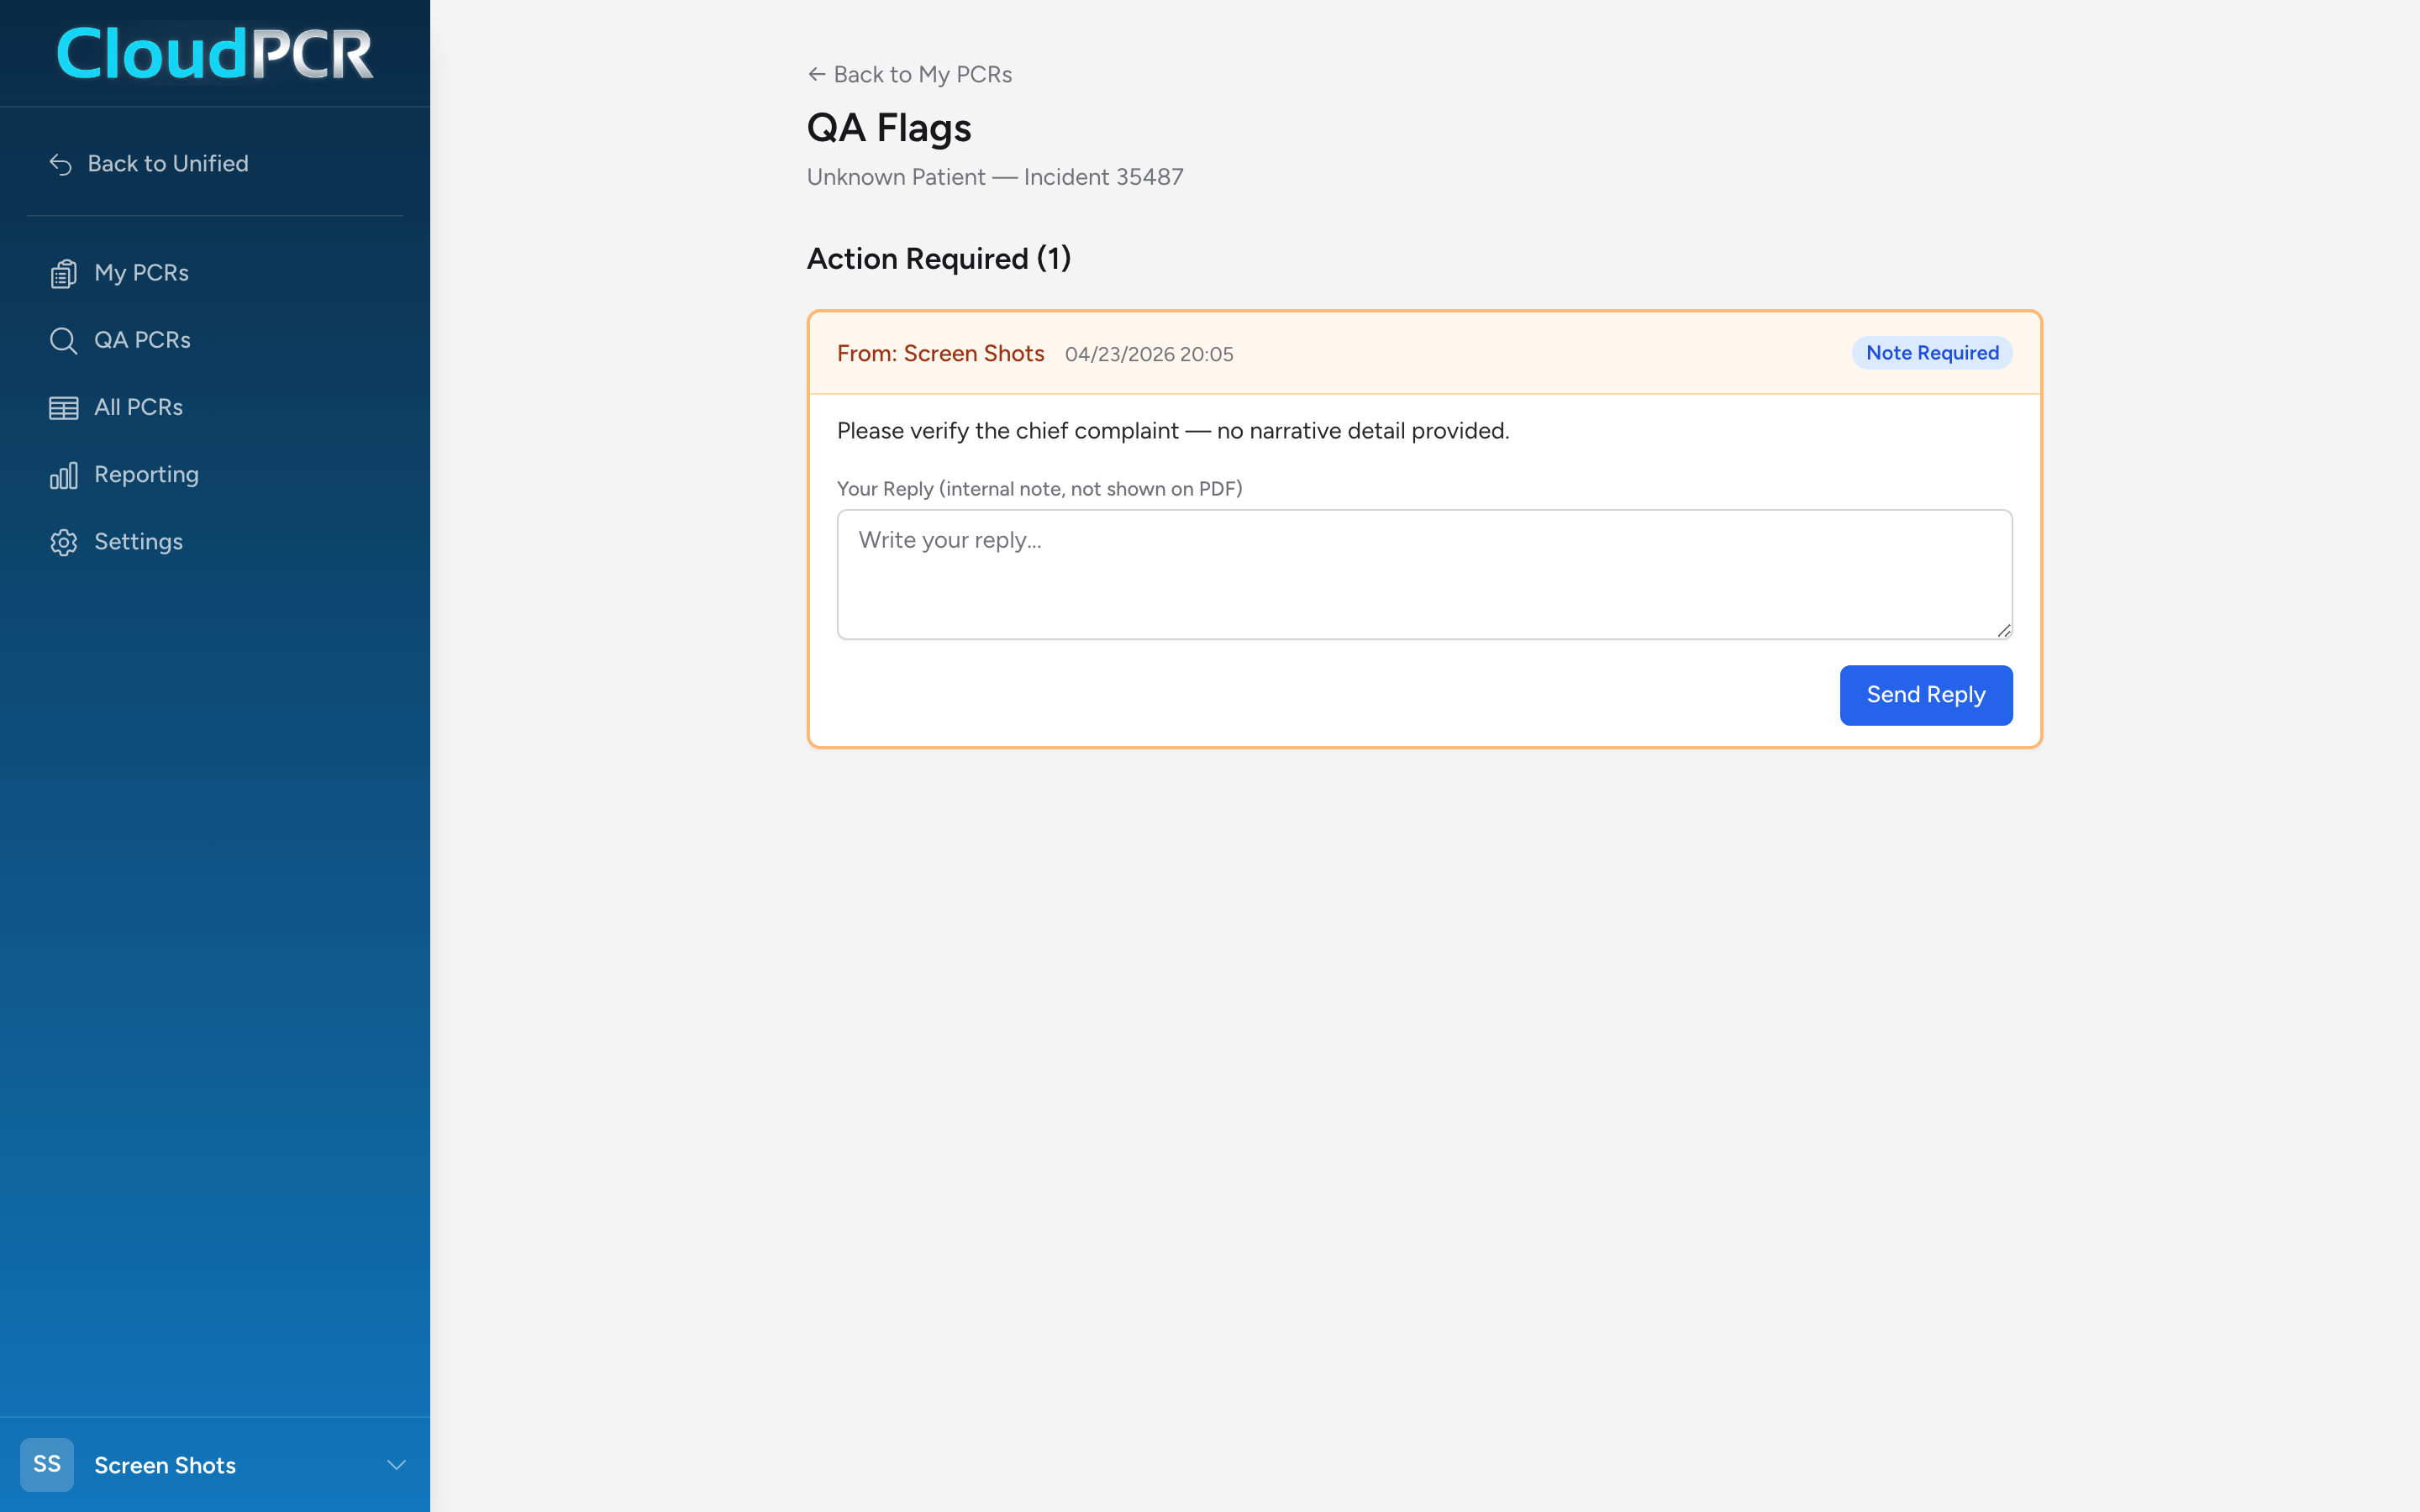The image size is (2420, 1512).
Task: Click Unknown Patient — Incident 35487 subtitle
Action: click(x=995, y=177)
